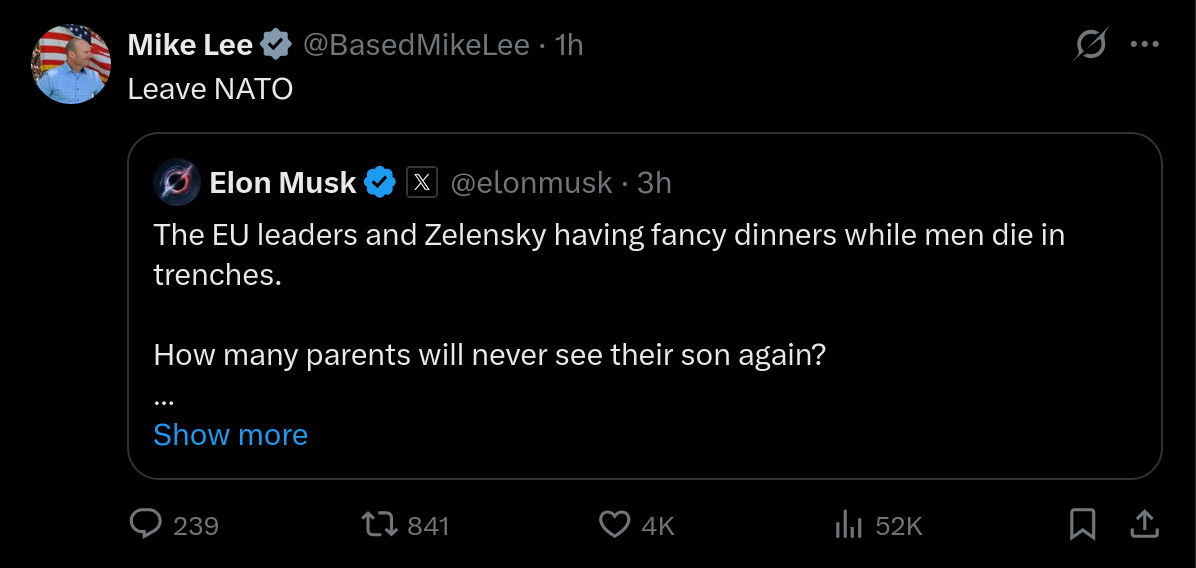Image resolution: width=1196 pixels, height=568 pixels.
Task: Click the Grok explain-this-post icon
Action: pos(1091,45)
